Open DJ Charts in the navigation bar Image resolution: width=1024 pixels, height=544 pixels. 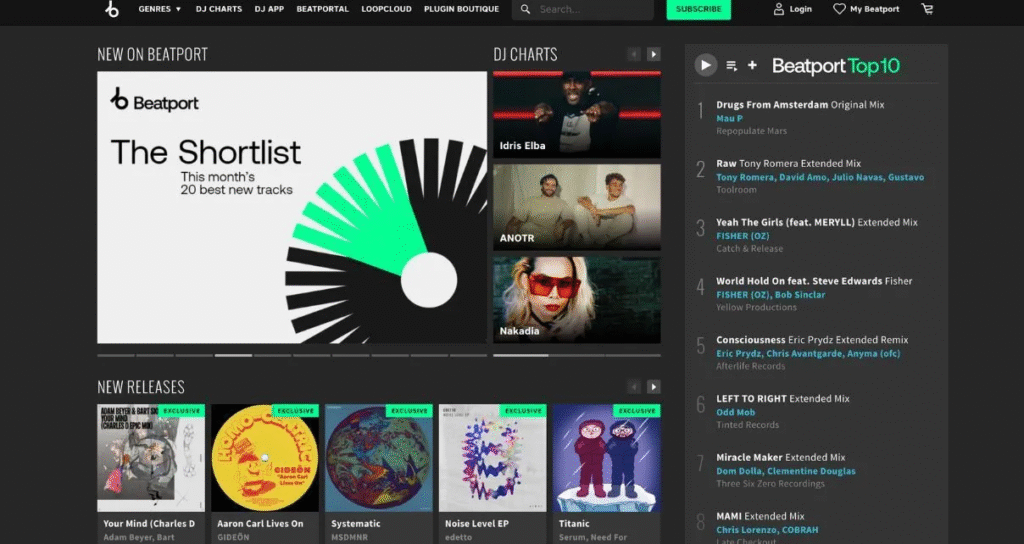point(219,9)
